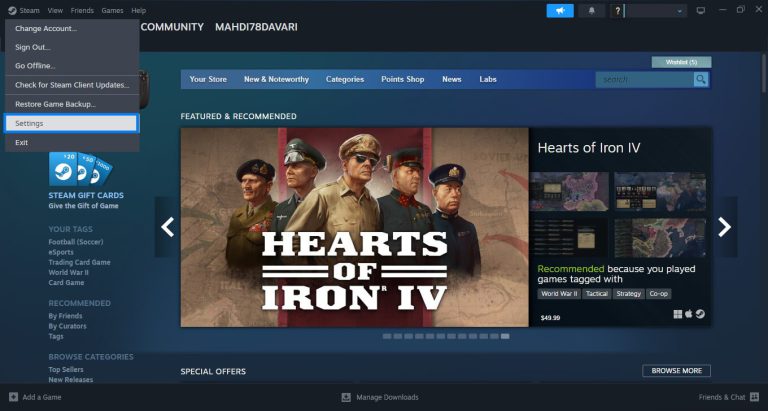Image resolution: width=768 pixels, height=411 pixels.
Task: Click the help question mark icon
Action: coord(619,10)
